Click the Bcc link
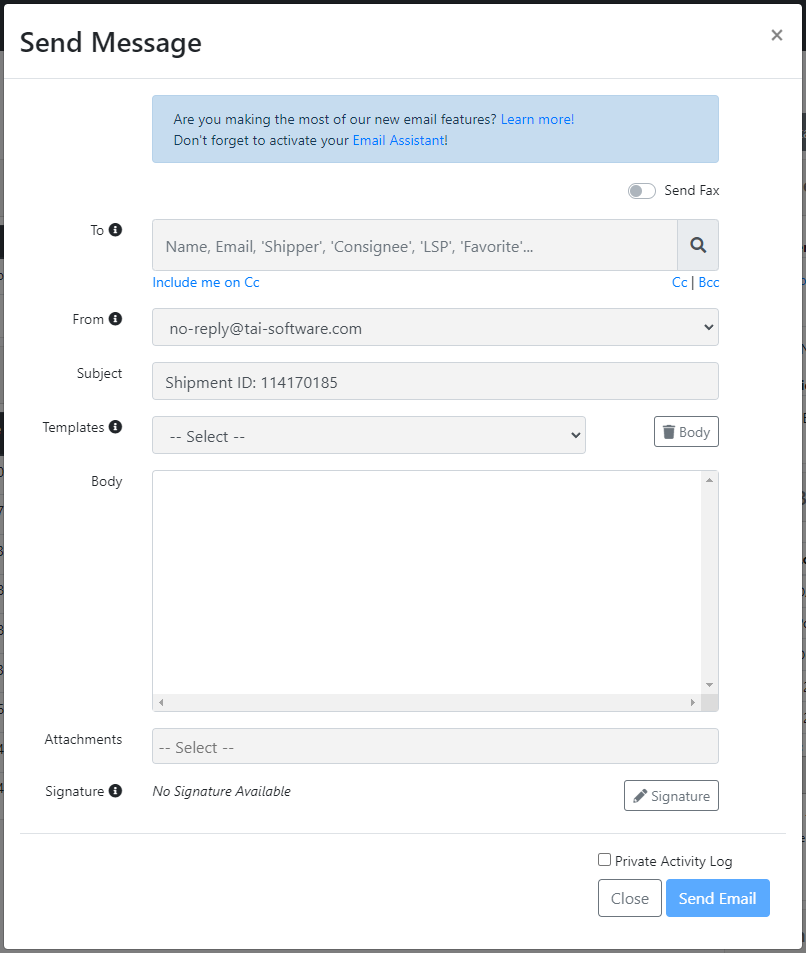The height and width of the screenshot is (953, 806). click(x=709, y=282)
